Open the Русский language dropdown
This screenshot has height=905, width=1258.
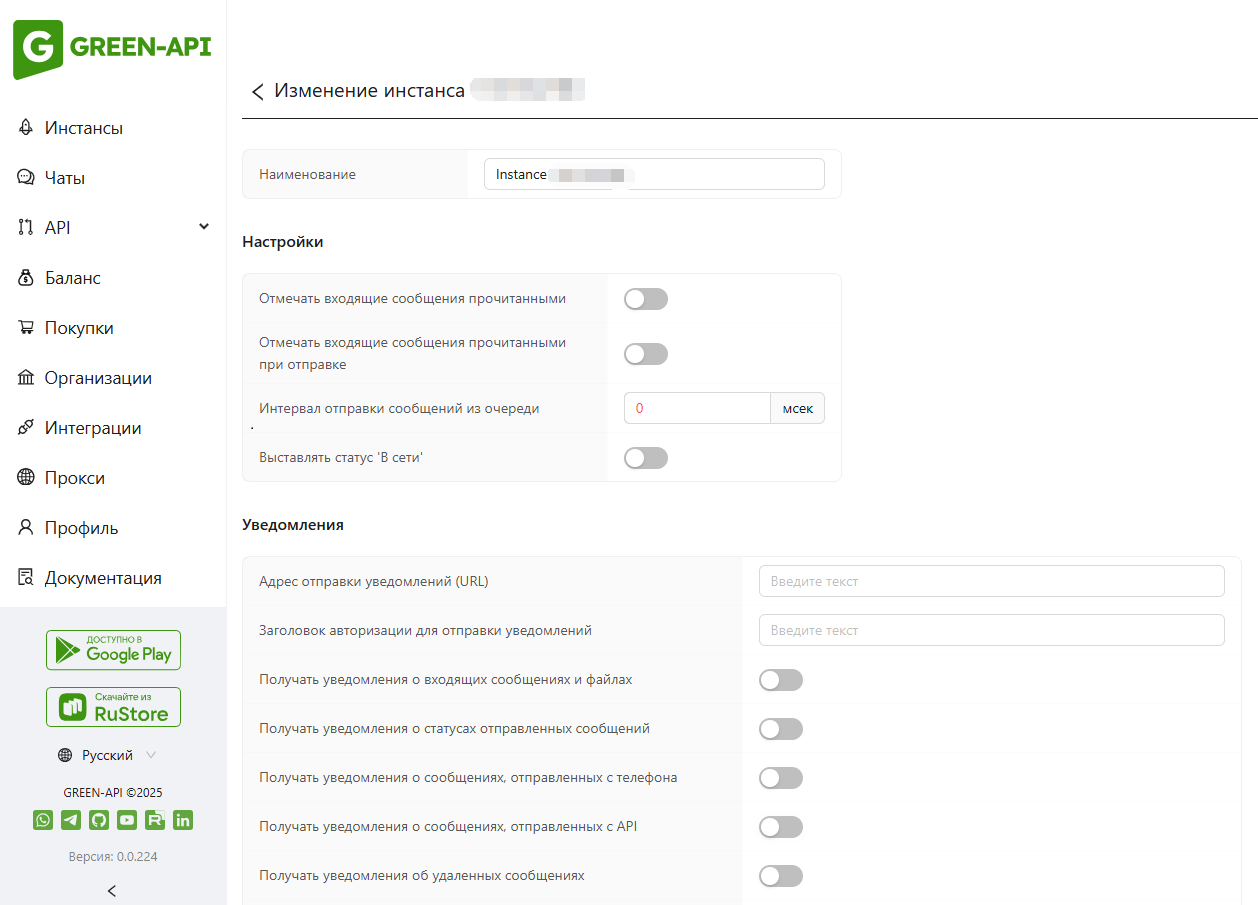(x=108, y=755)
